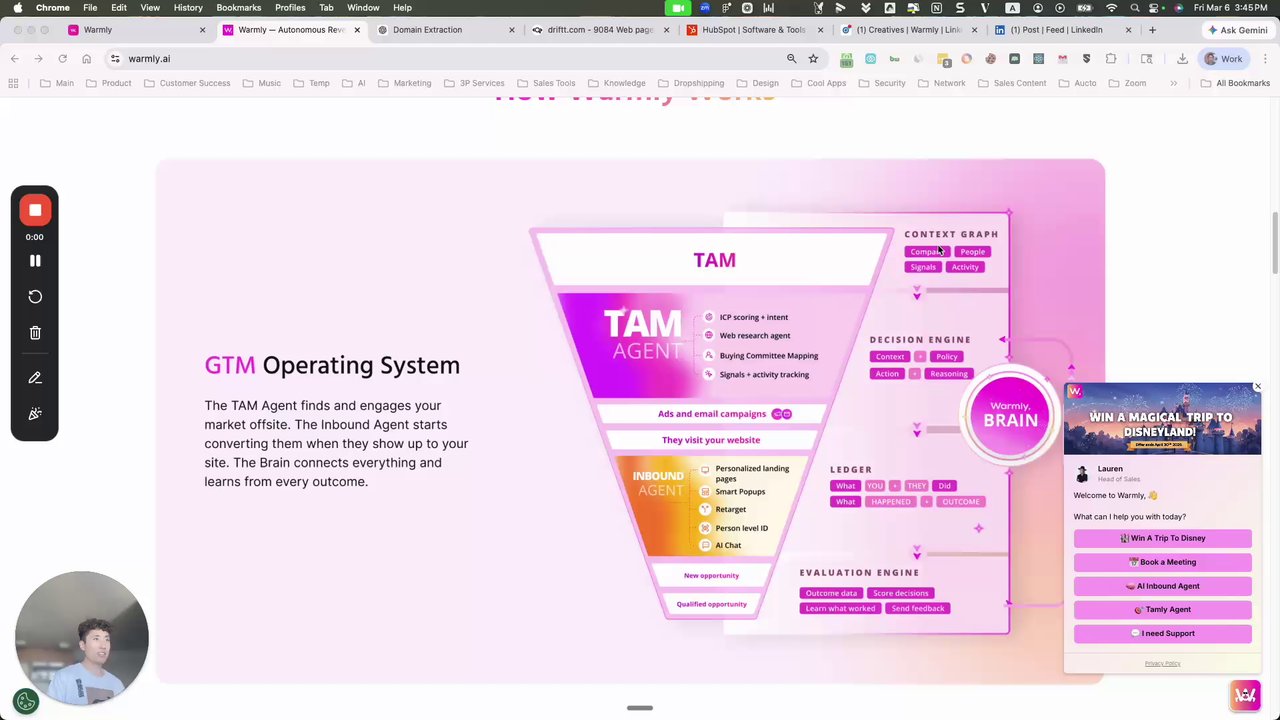Click the Warmly chat launcher icon
This screenshot has height=720, width=1280.
(x=1245, y=695)
